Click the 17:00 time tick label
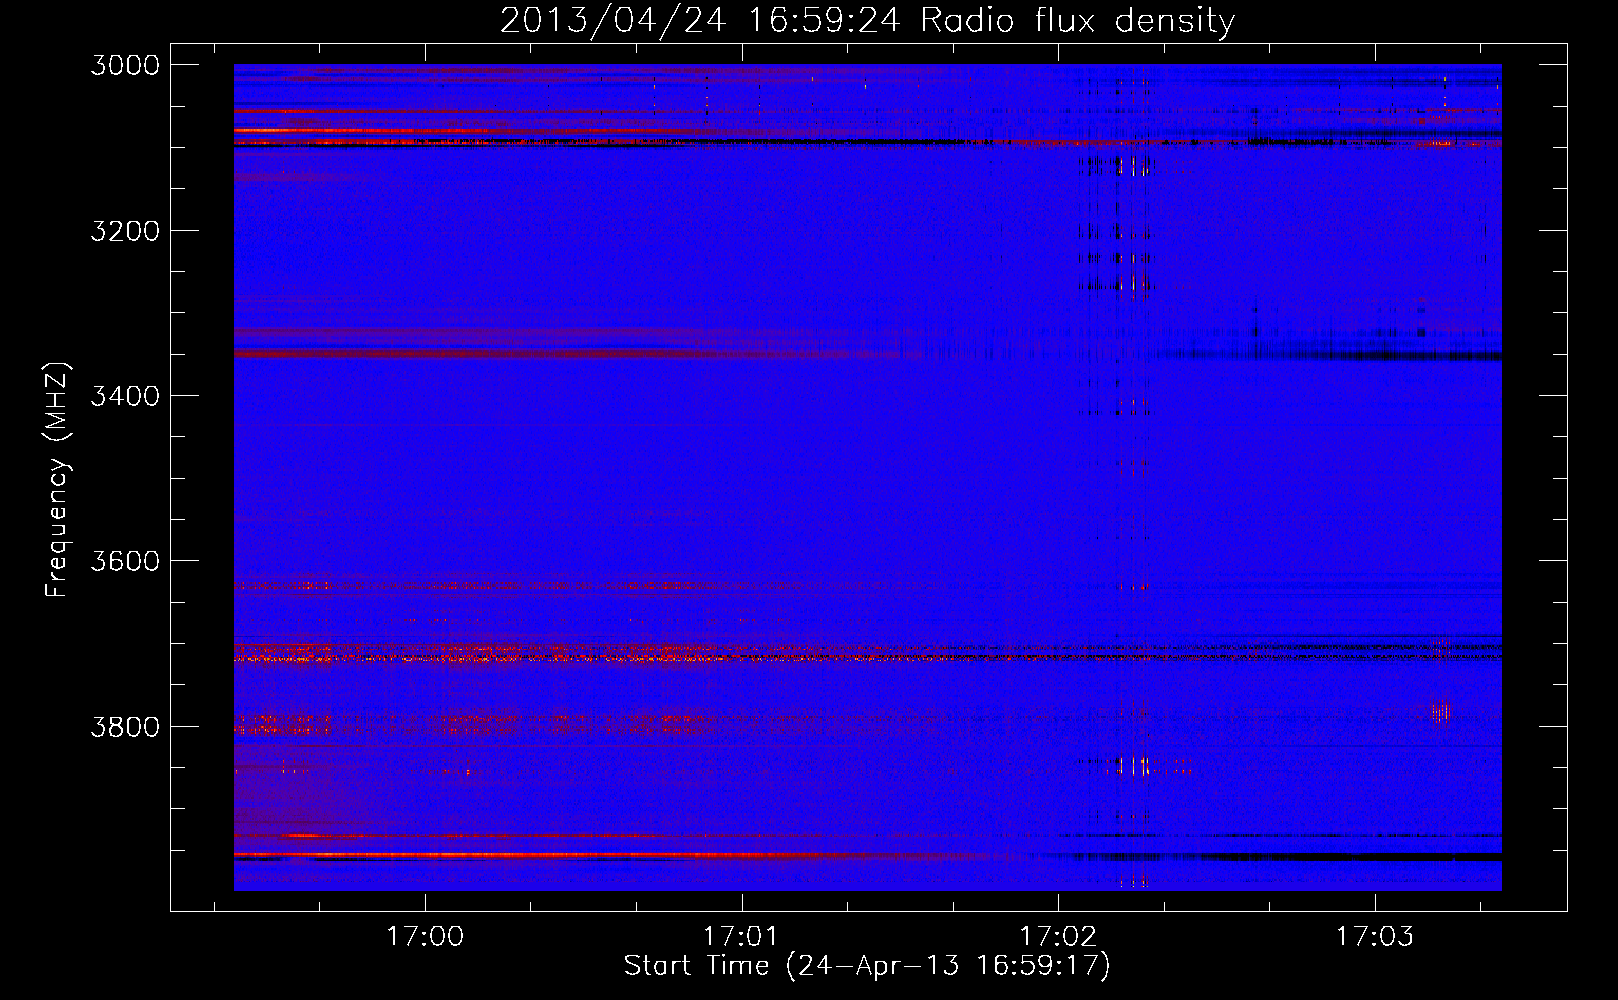The image size is (1618, 1000). [x=425, y=936]
